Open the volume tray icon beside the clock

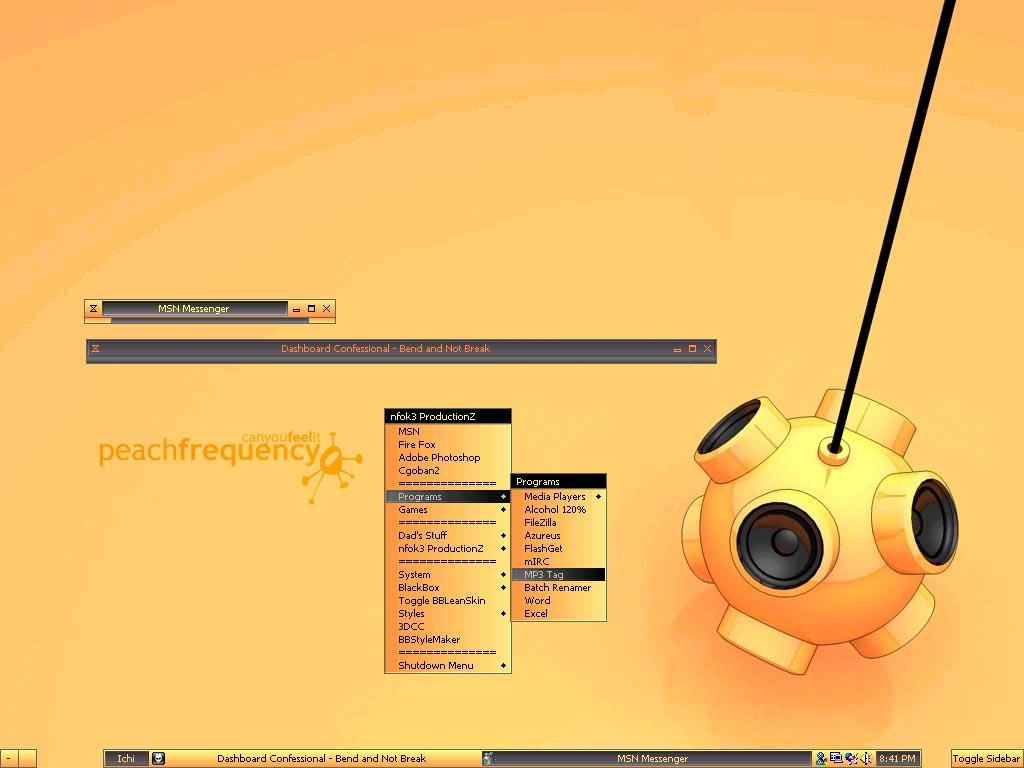tap(866, 758)
